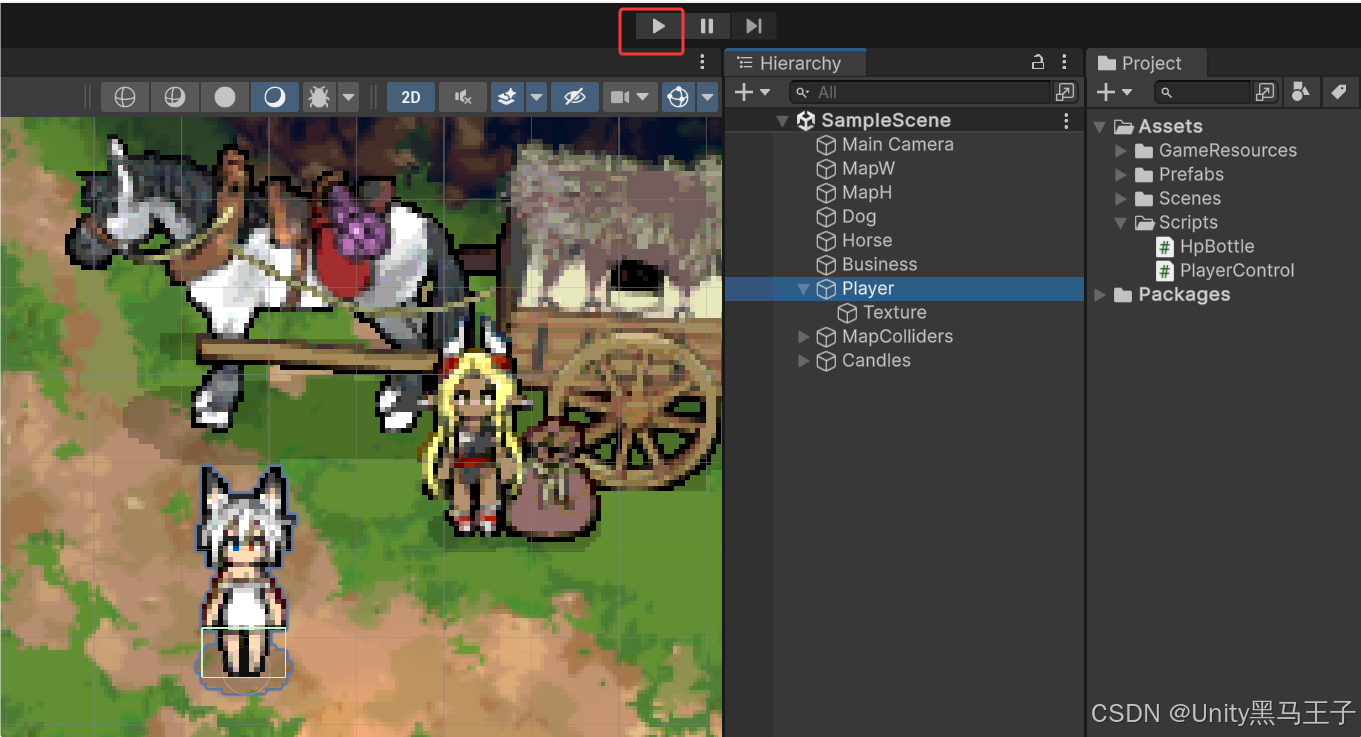This screenshot has width=1361, height=737.
Task: Toggle the 2D view button
Action: click(411, 97)
